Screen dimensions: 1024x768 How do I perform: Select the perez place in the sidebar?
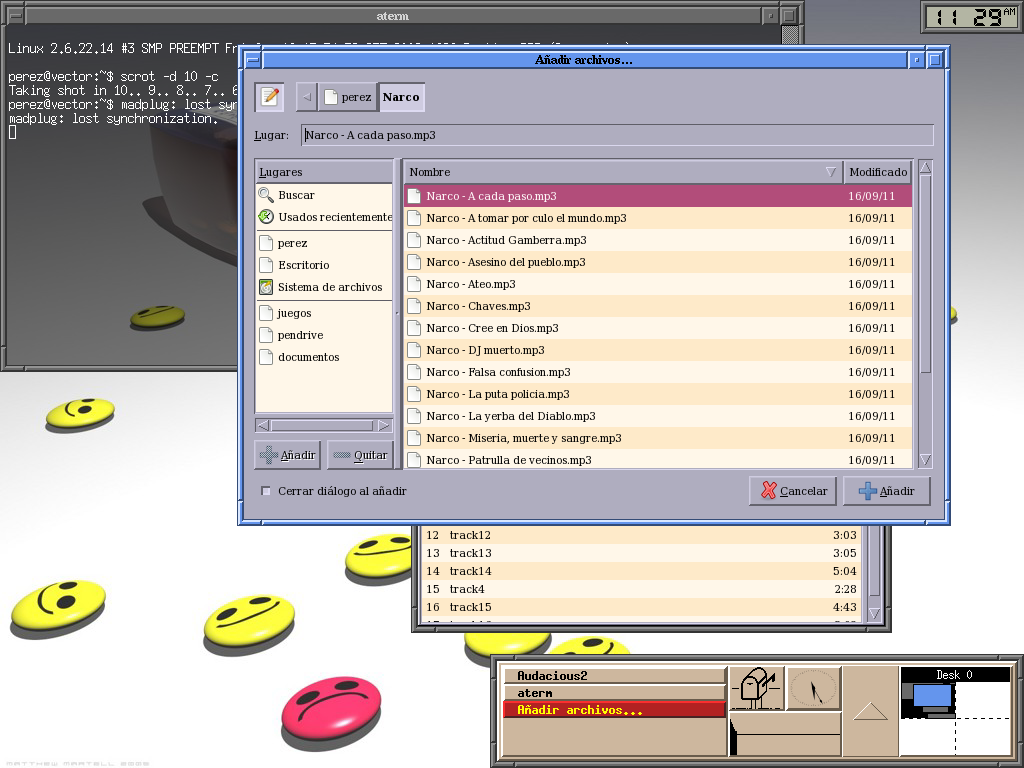coord(324,243)
